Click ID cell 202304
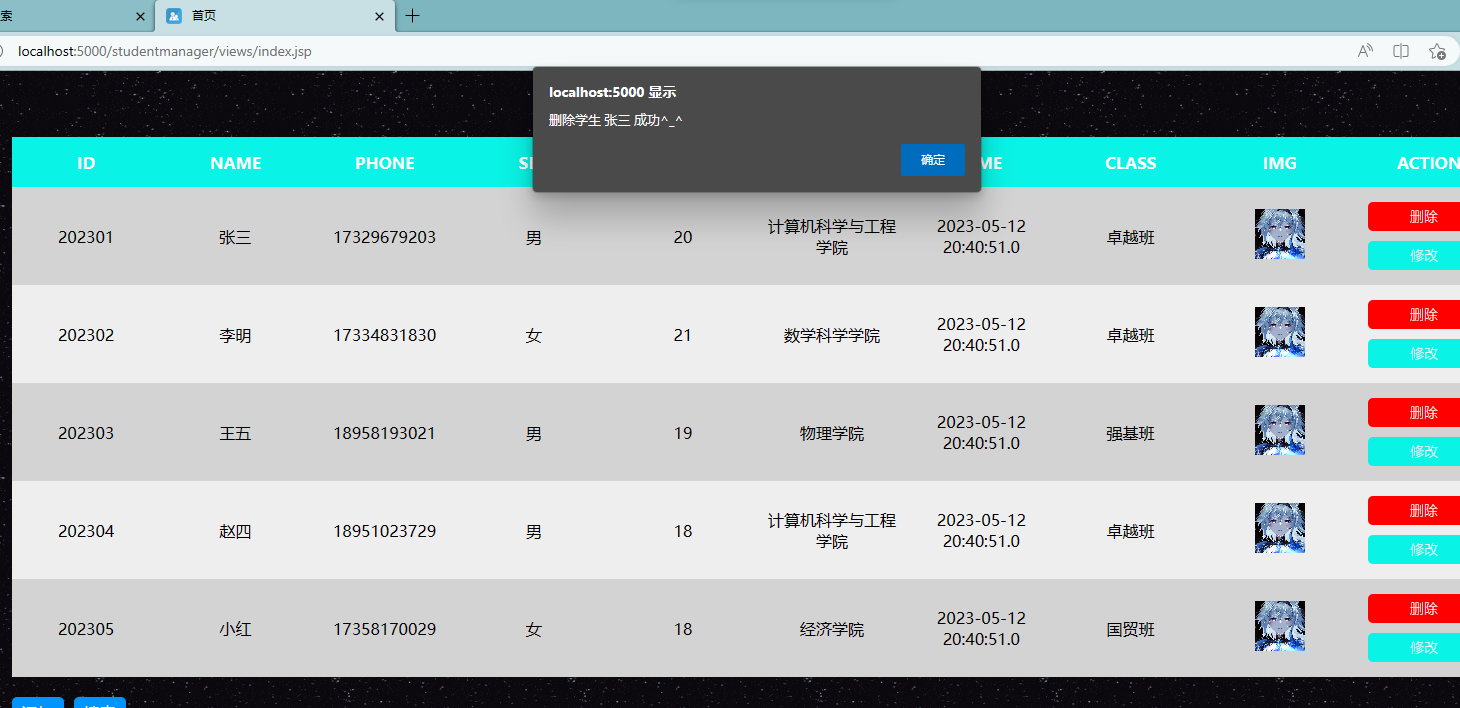This screenshot has width=1460, height=708. (x=86, y=531)
